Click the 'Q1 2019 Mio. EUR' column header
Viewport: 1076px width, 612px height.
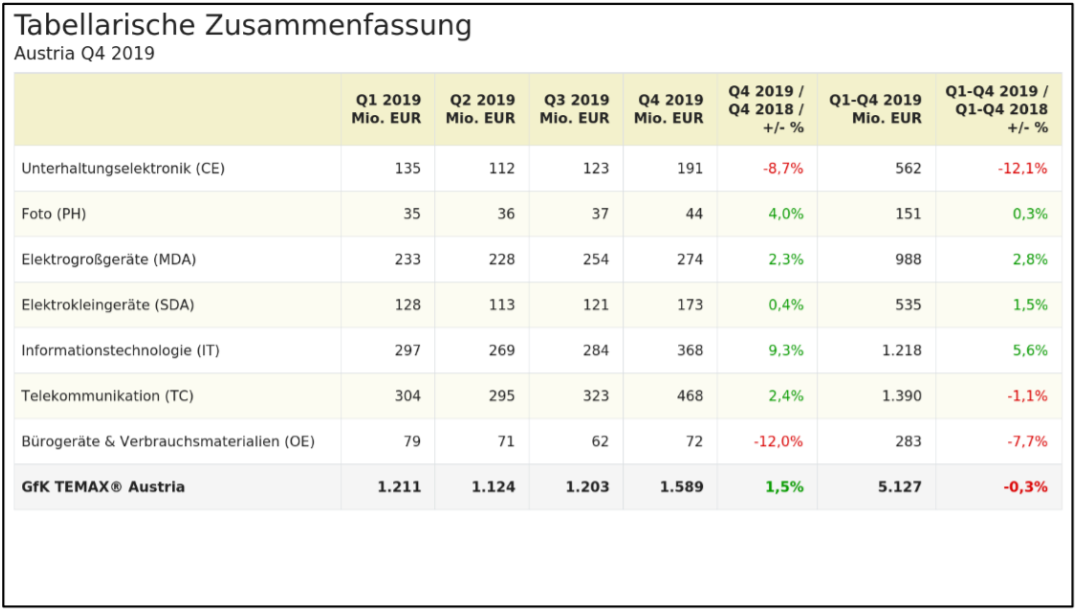[387, 109]
